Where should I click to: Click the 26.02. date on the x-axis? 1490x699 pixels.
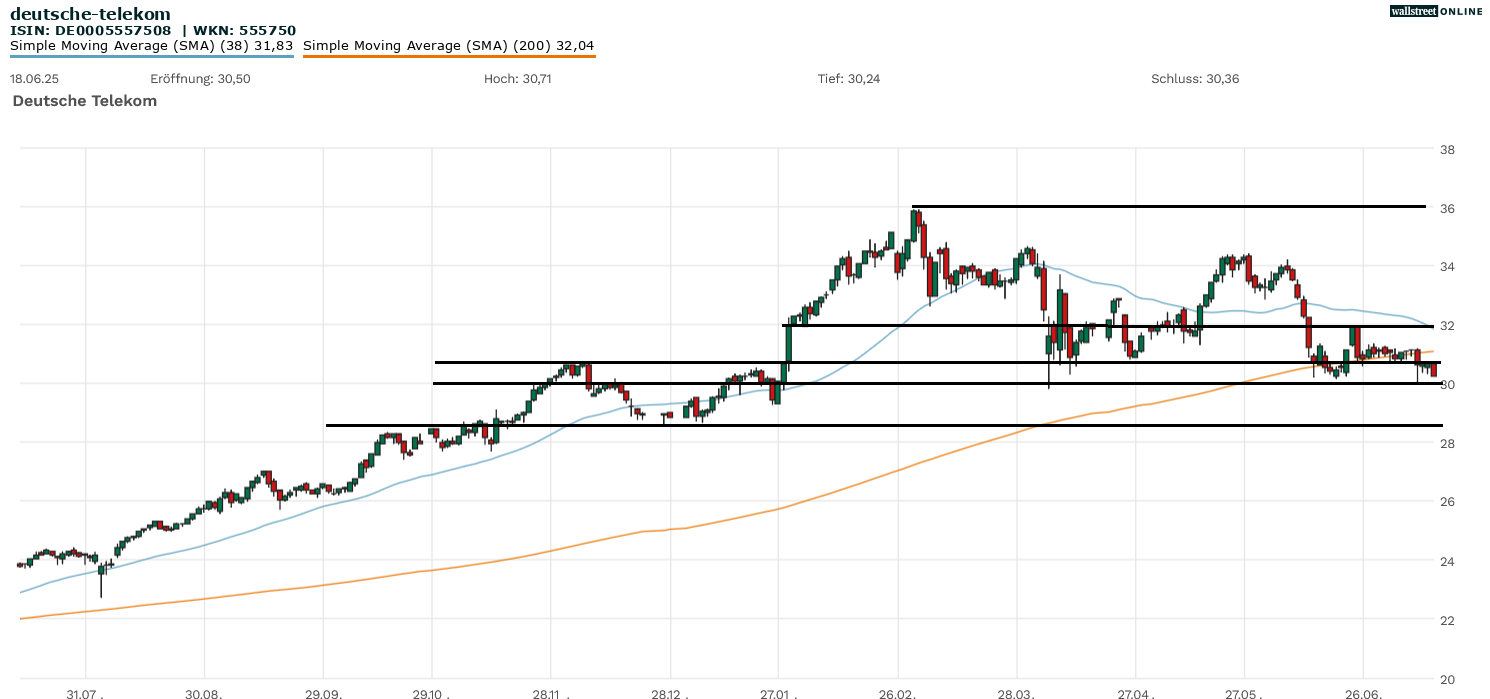tap(898, 693)
